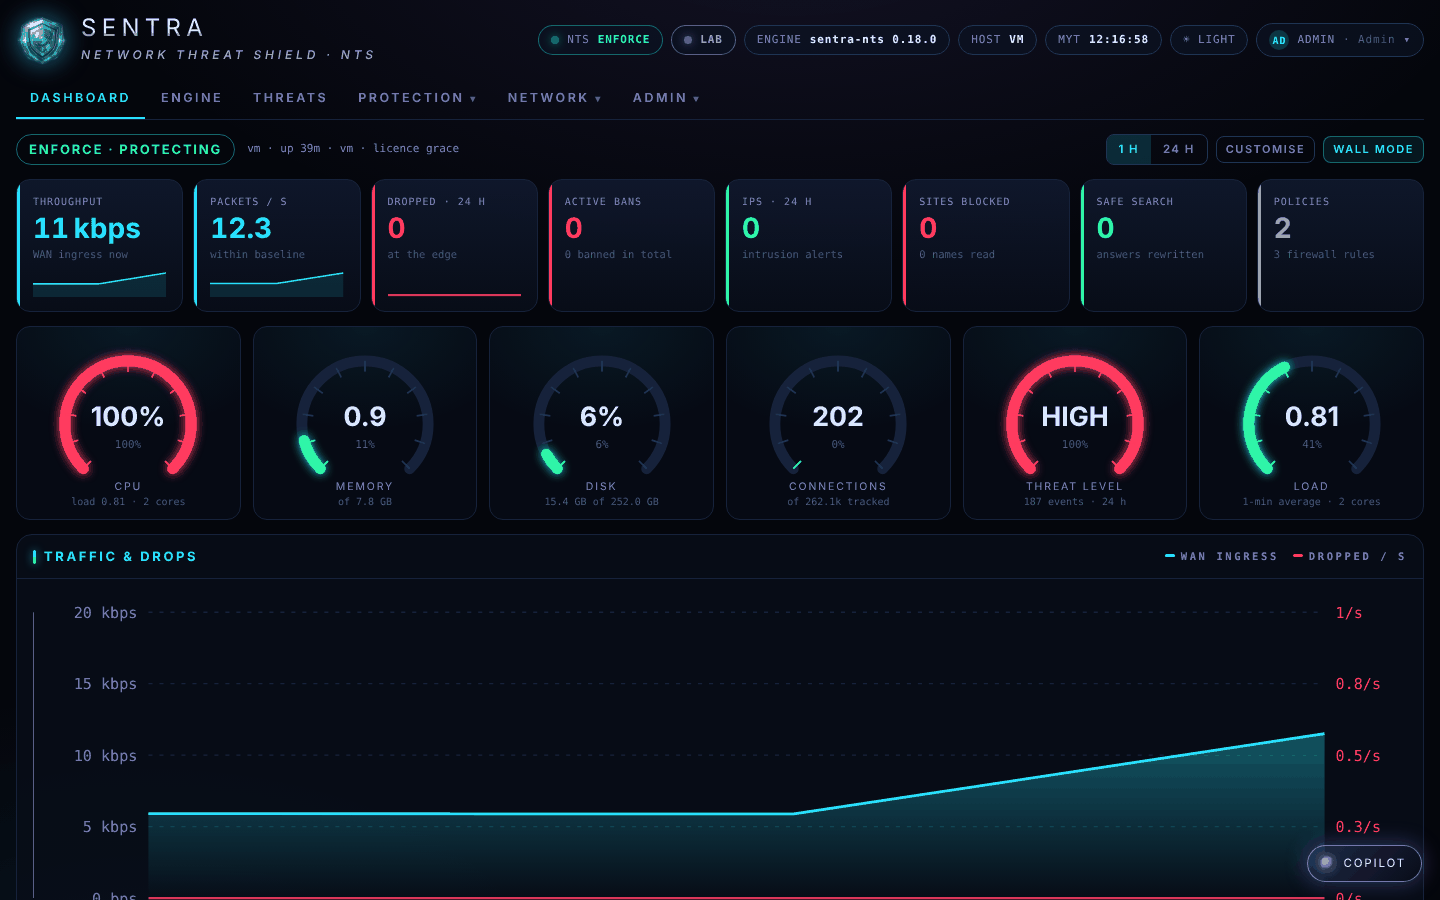Open the ACTIVE BANS card
This screenshot has width=1440, height=900.
(631, 246)
